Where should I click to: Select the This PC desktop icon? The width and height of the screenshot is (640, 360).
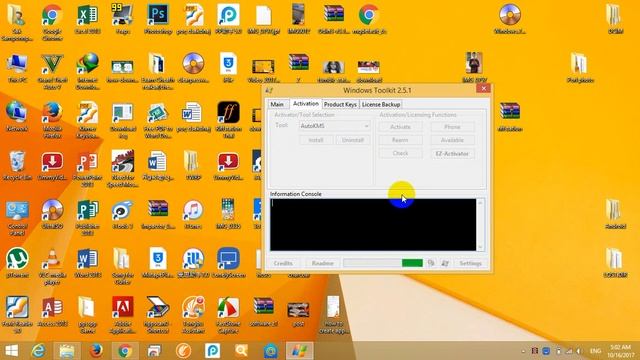pos(17,68)
